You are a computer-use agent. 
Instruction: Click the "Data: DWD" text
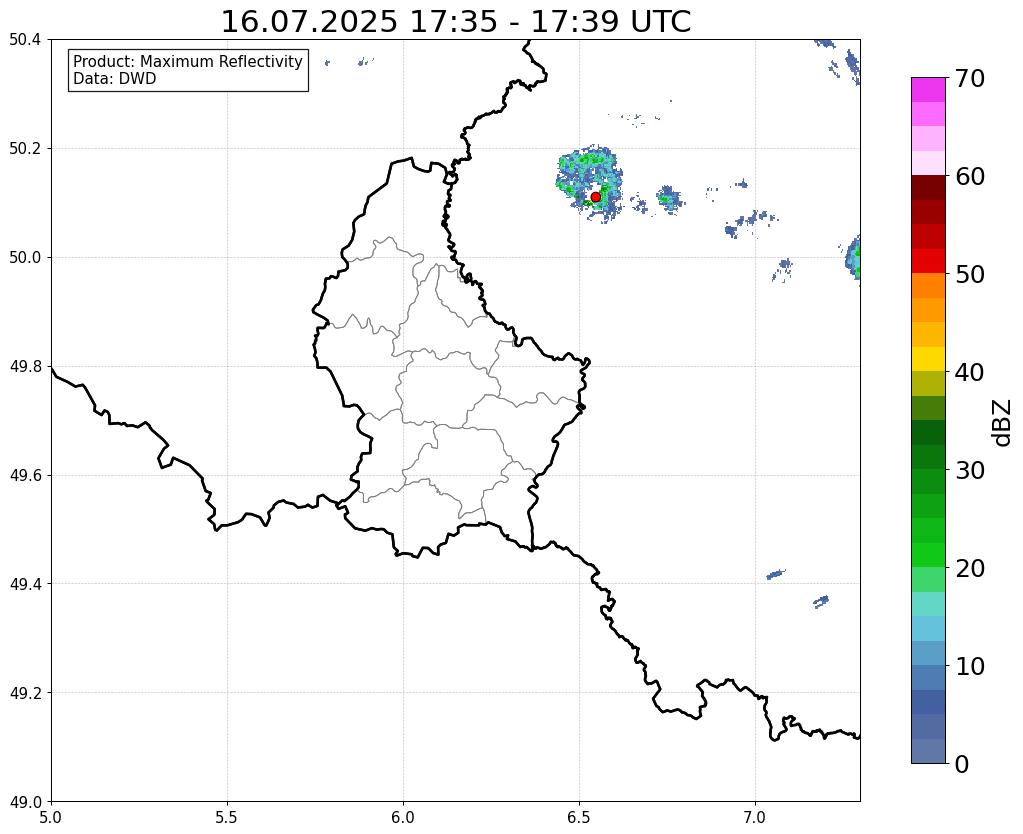coord(115,79)
